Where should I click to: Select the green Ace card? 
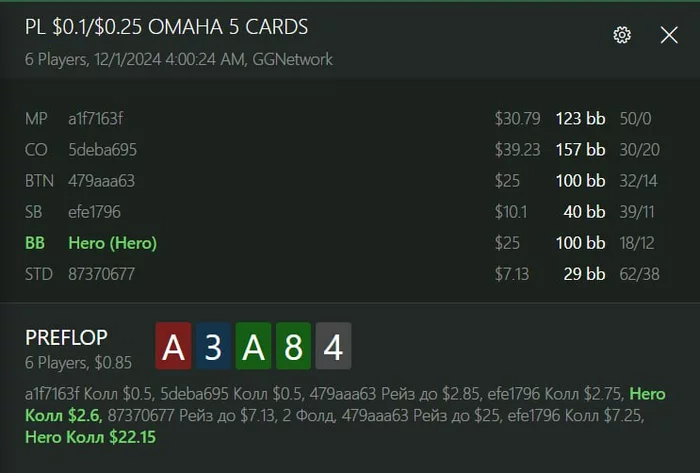(x=253, y=346)
